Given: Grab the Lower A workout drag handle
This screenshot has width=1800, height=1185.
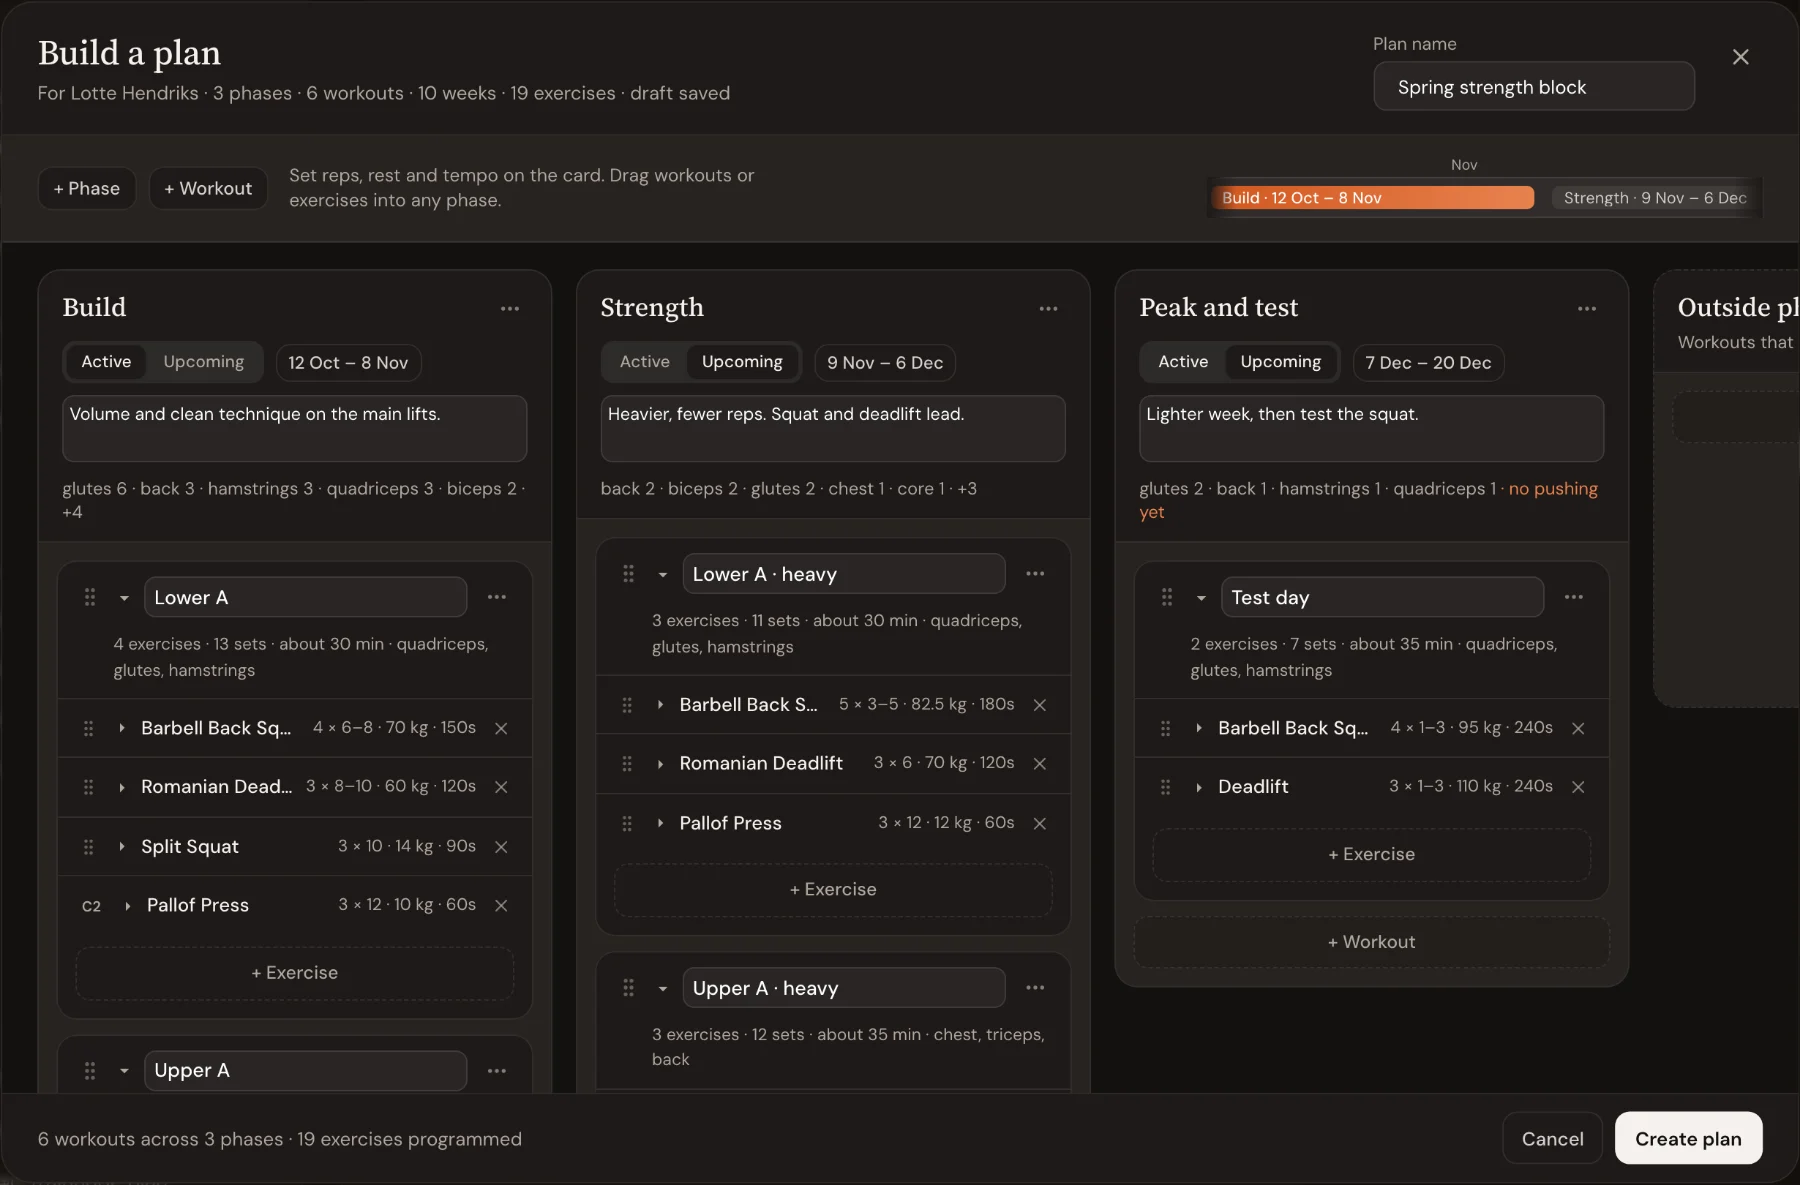Looking at the screenshot, I should (90, 597).
